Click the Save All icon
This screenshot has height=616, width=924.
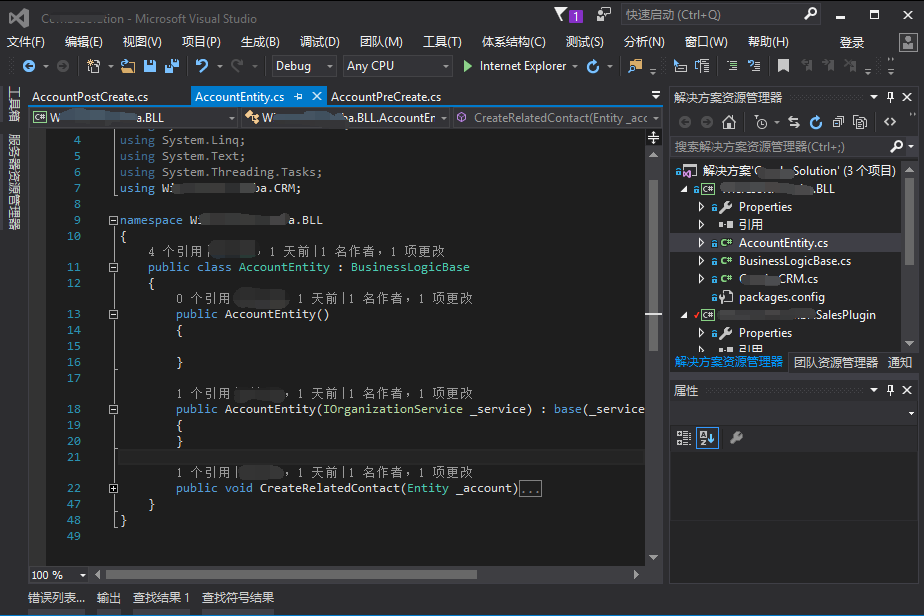pyautogui.click(x=172, y=66)
